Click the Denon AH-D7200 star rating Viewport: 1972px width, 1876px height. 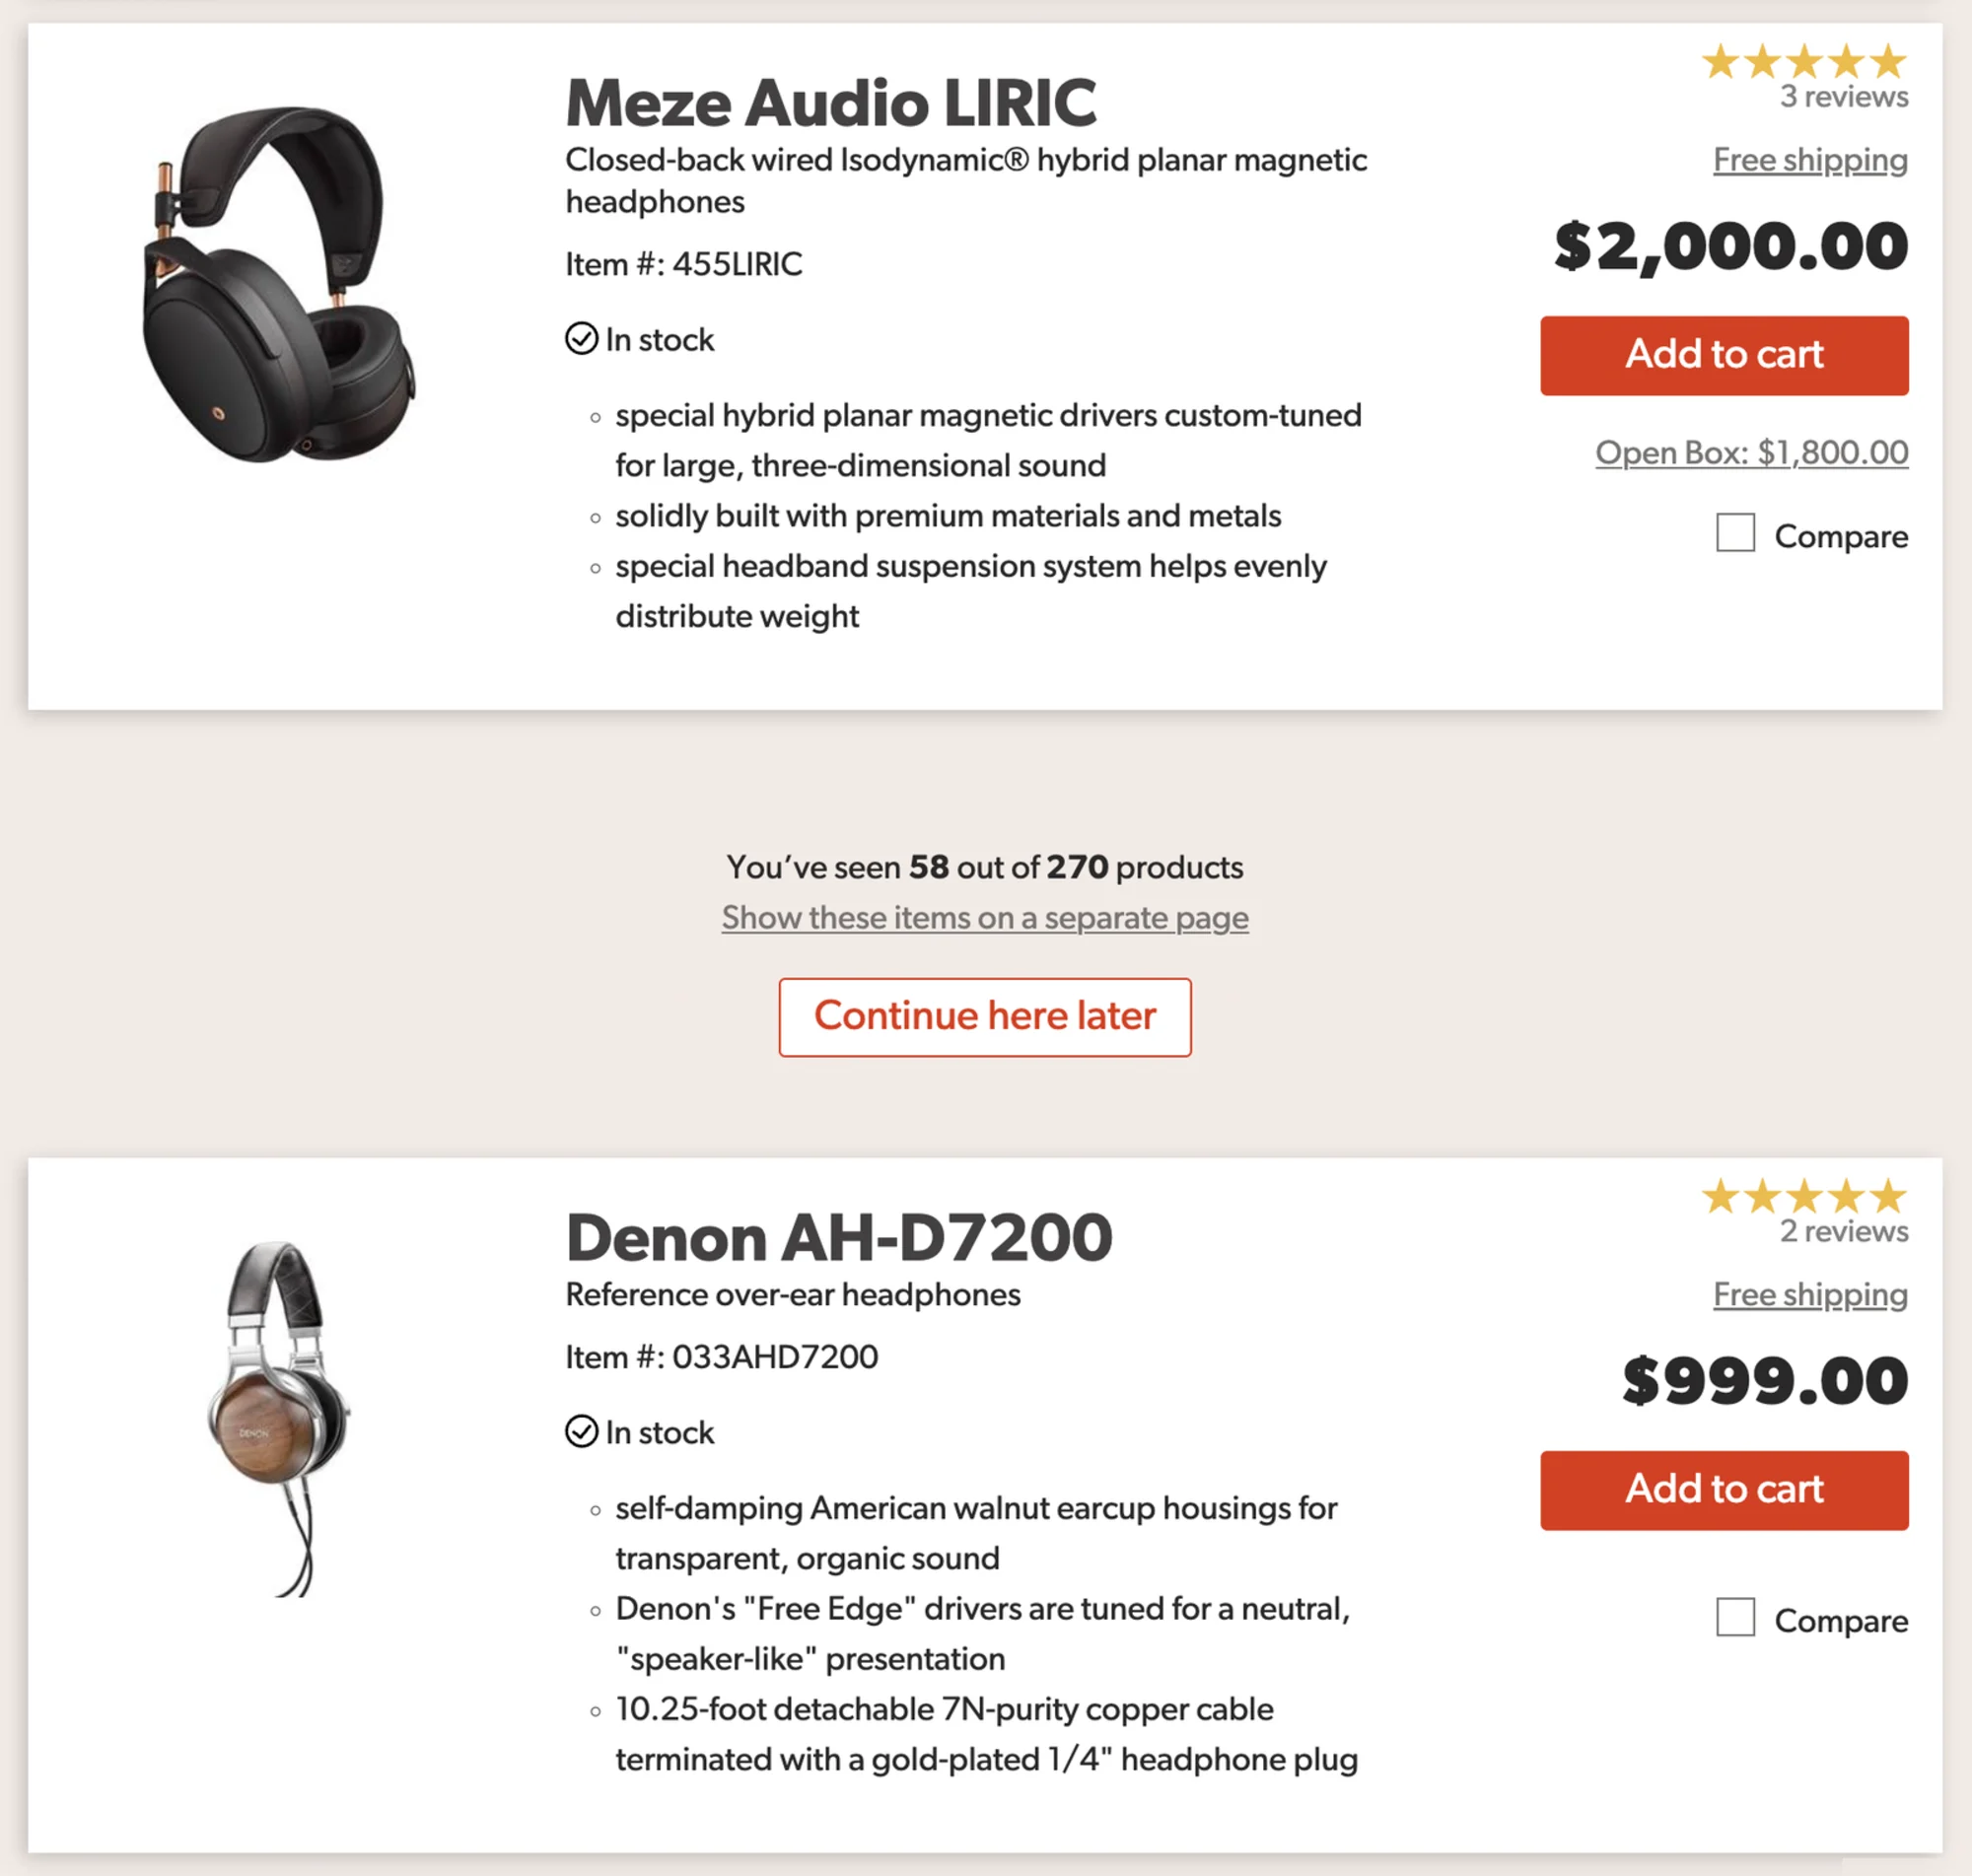pos(1803,1196)
